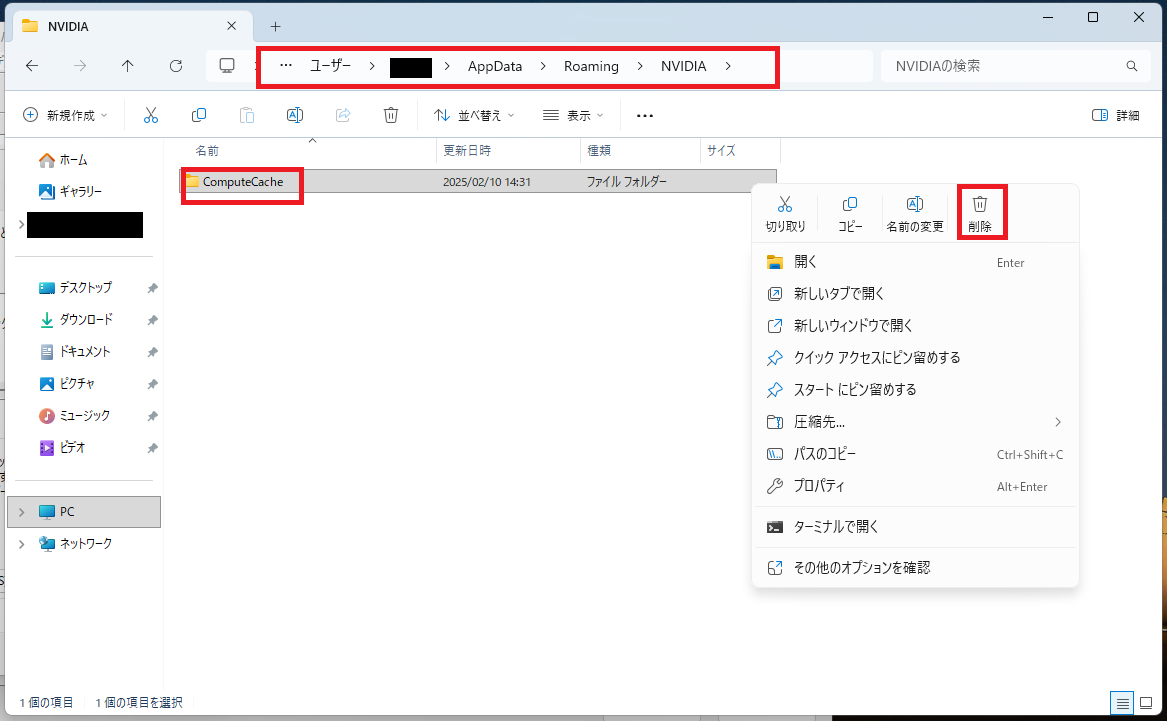Click 新規作成 new button
The height and width of the screenshot is (721, 1167).
[x=65, y=115]
